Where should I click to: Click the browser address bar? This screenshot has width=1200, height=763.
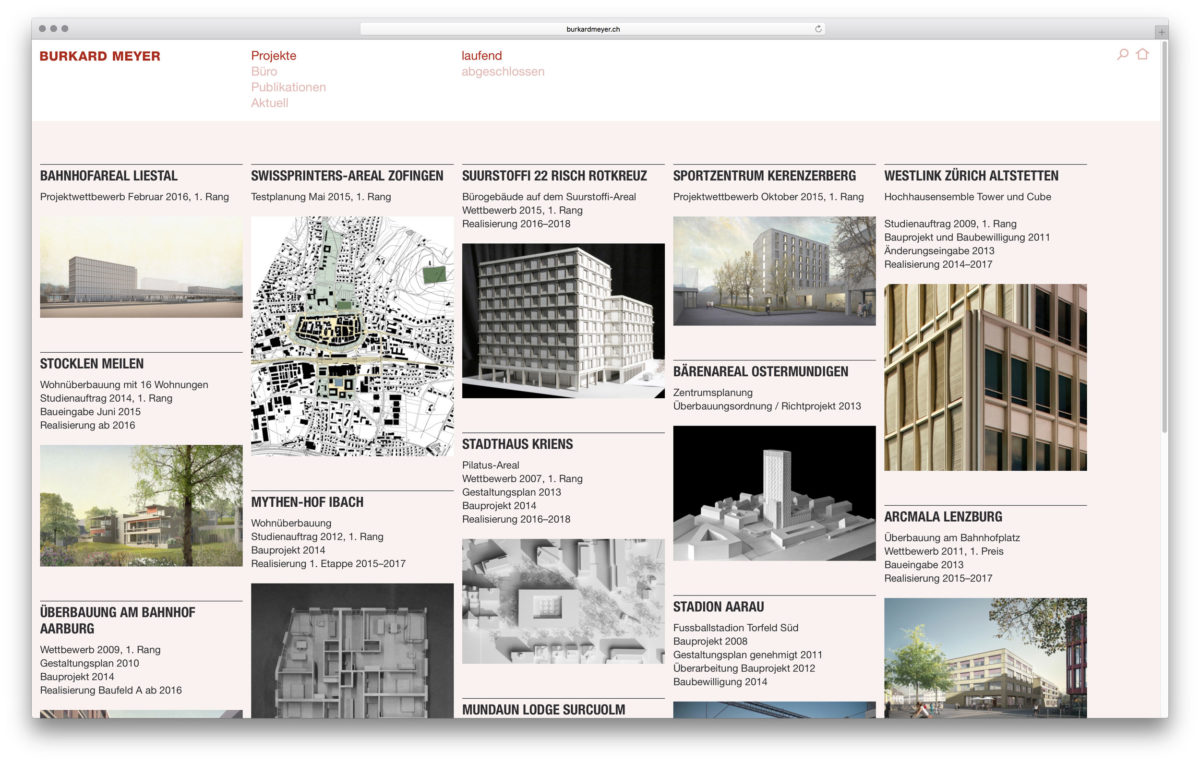pos(592,29)
